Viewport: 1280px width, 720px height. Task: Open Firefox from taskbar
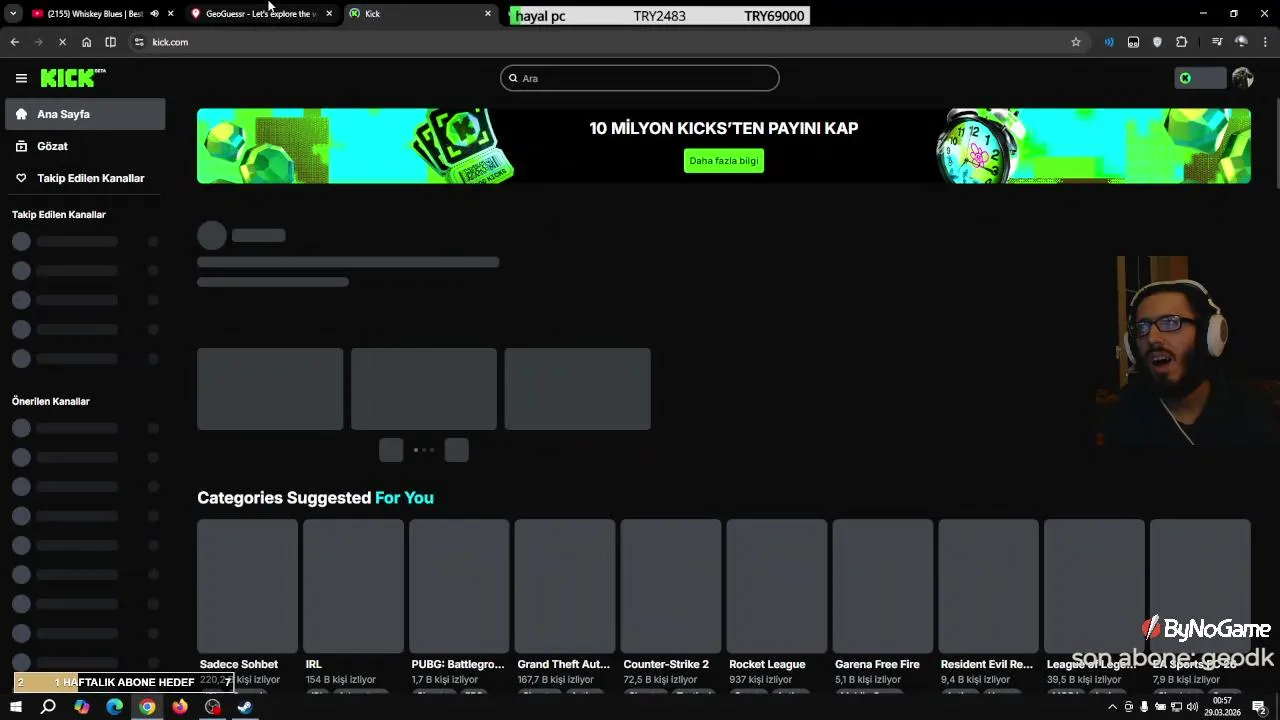180,707
